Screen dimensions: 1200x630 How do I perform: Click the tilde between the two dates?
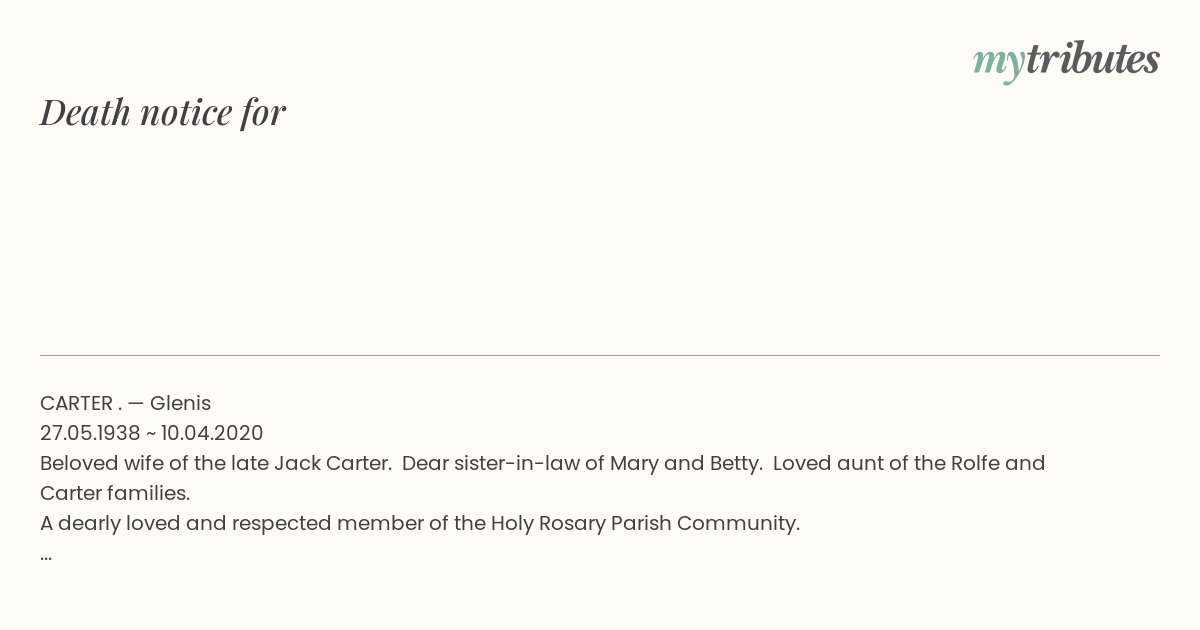pos(150,433)
